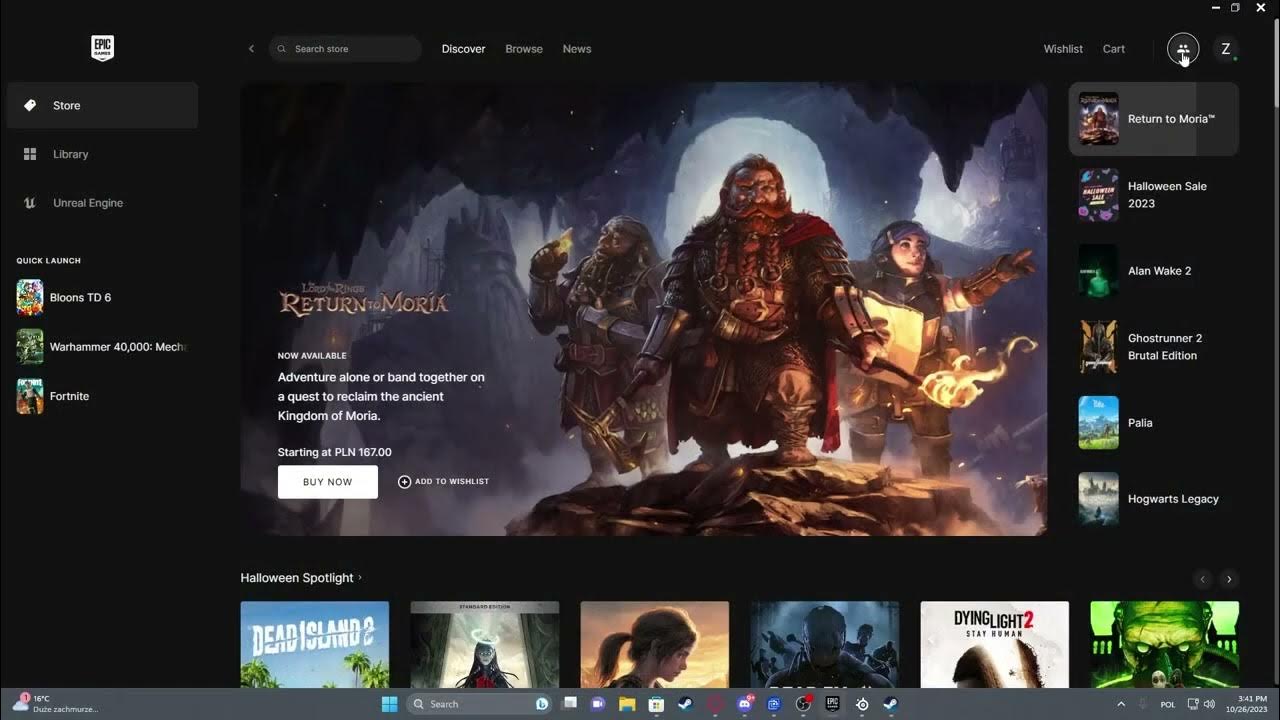The height and width of the screenshot is (720, 1280).
Task: Click the Buy Now button
Action: click(327, 482)
